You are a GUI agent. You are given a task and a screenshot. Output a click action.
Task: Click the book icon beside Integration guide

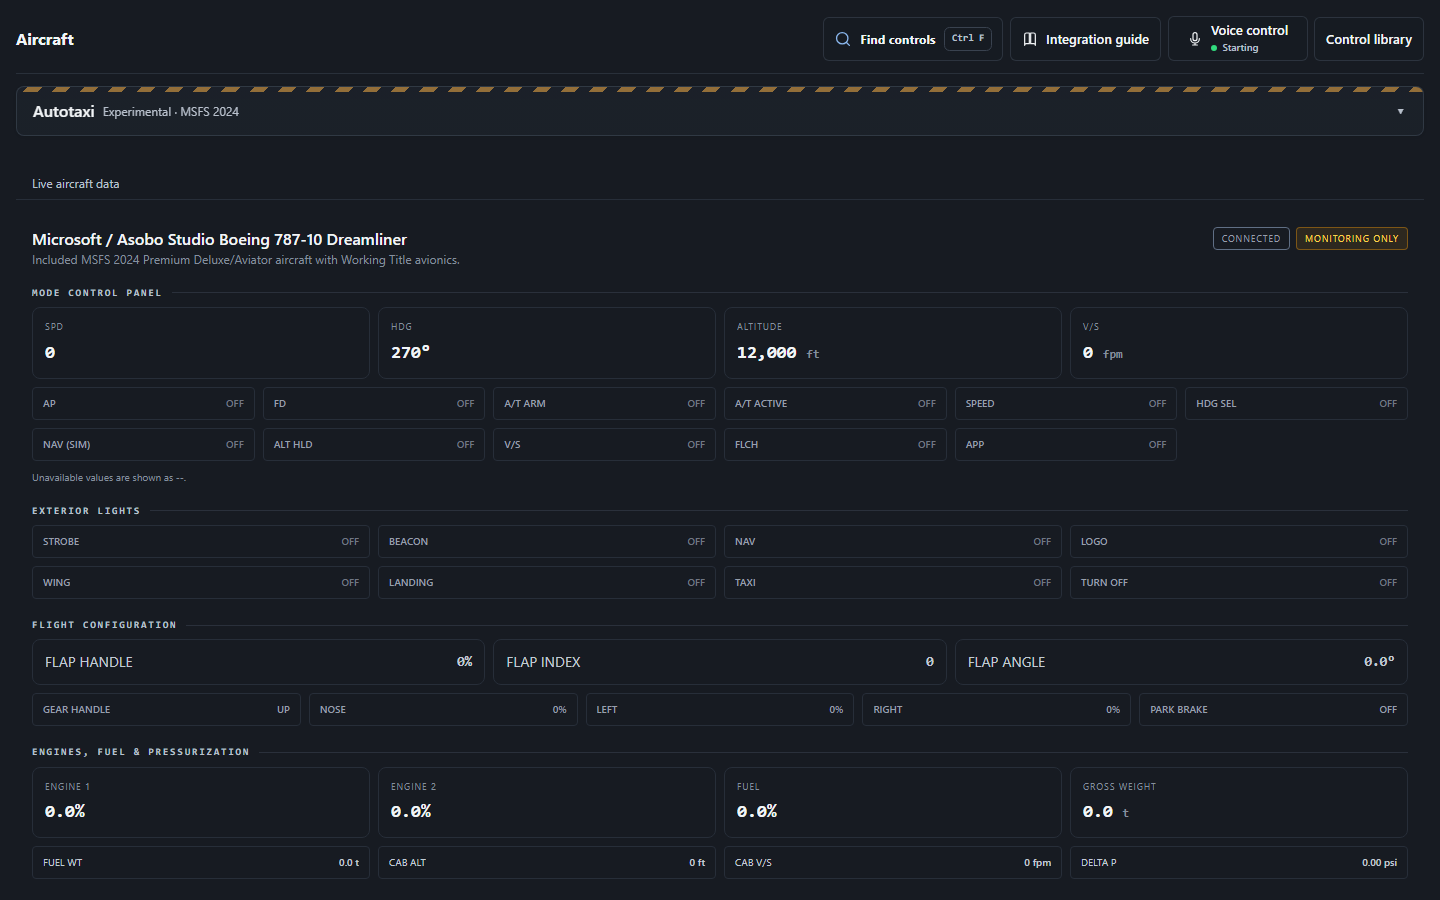point(1030,39)
